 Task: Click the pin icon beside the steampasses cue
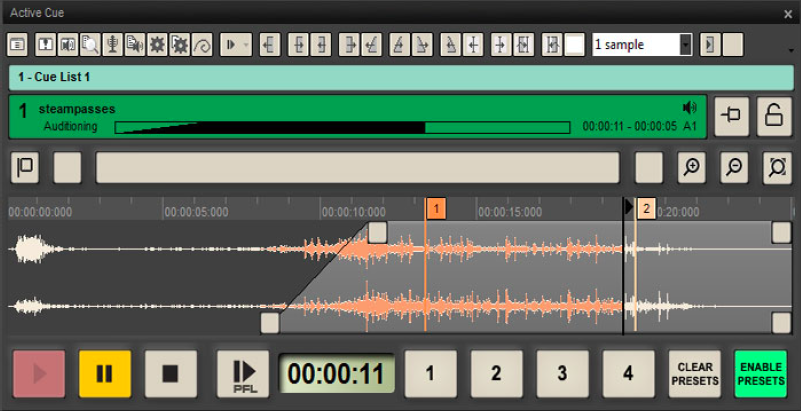[731, 116]
